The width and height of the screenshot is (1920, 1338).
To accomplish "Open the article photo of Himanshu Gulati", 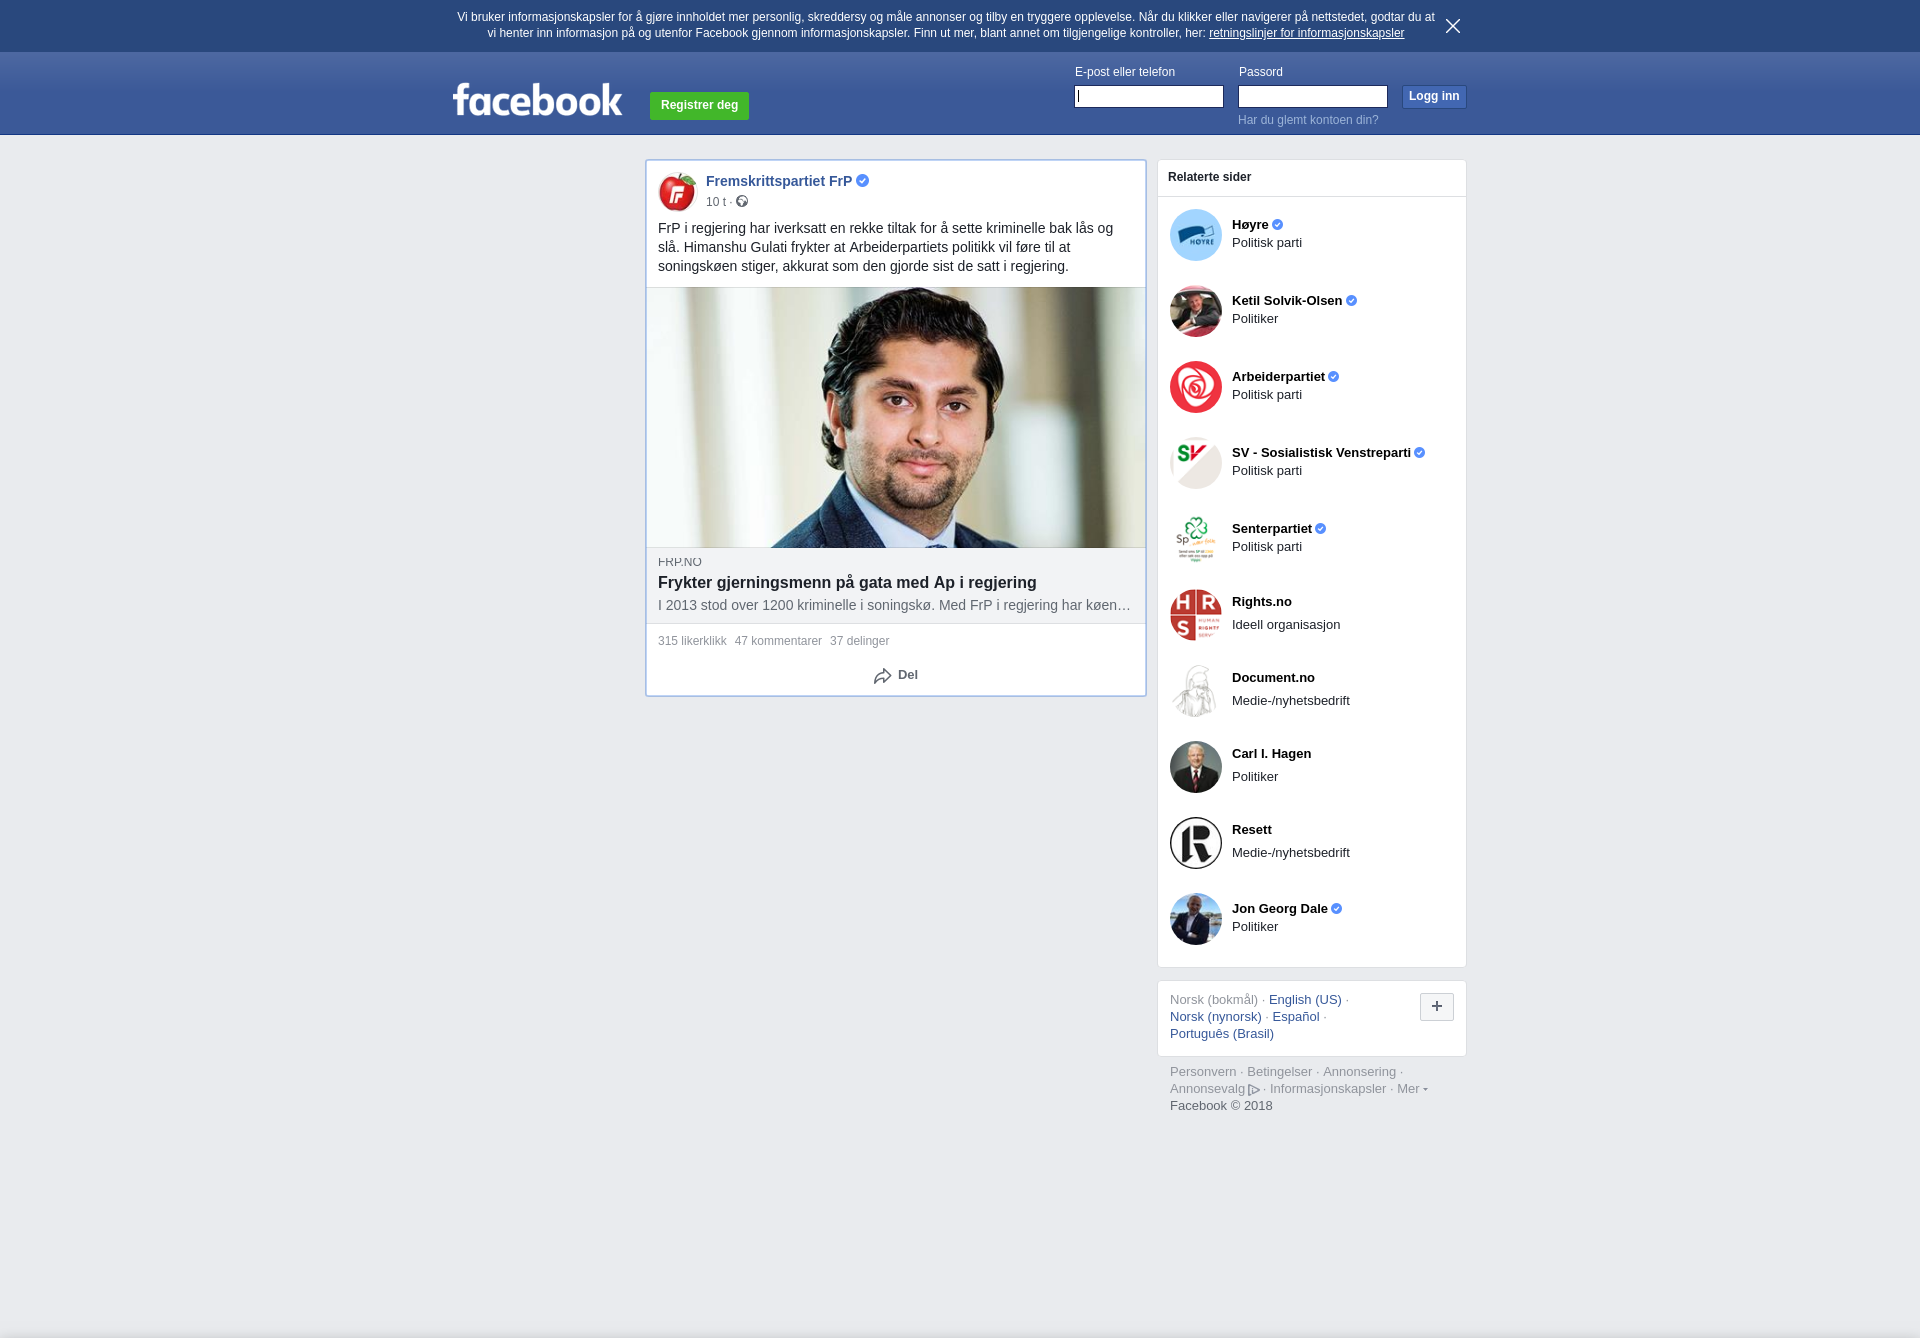I will tap(896, 417).
